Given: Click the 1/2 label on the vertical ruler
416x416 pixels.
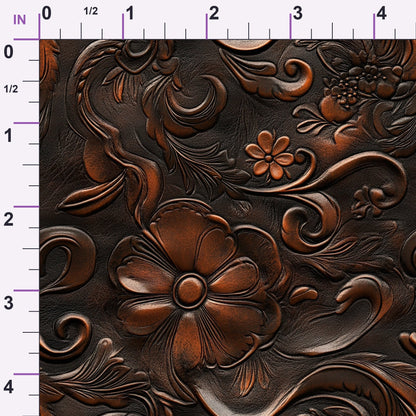Looking at the screenshot, I should (11, 89).
